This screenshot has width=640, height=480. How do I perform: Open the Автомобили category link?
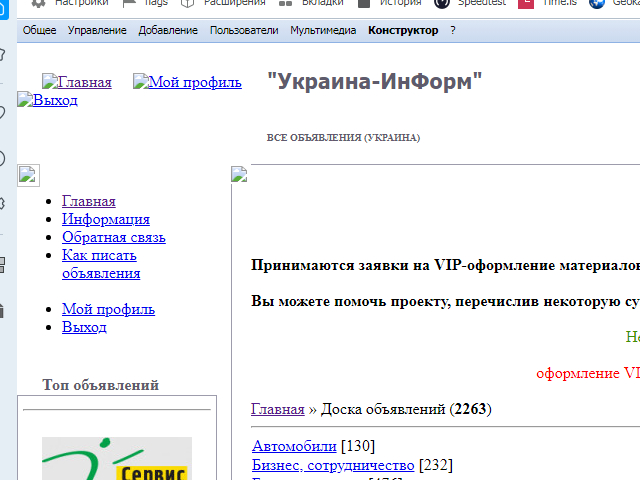(294, 445)
